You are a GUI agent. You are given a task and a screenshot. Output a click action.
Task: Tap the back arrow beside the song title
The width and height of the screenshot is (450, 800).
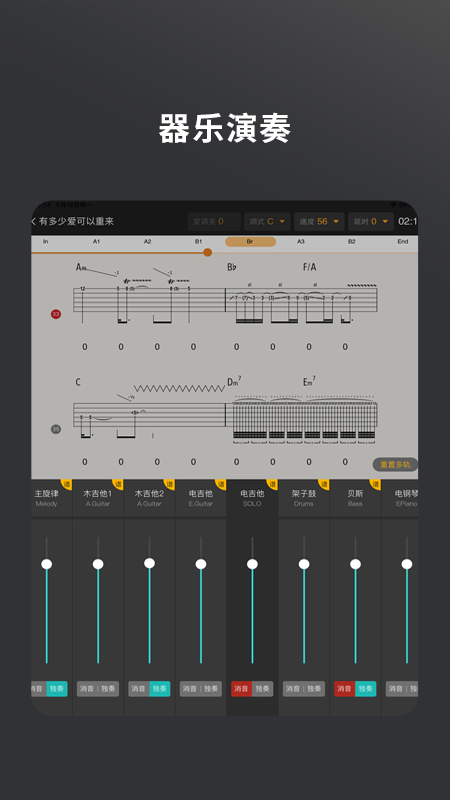click(34, 221)
